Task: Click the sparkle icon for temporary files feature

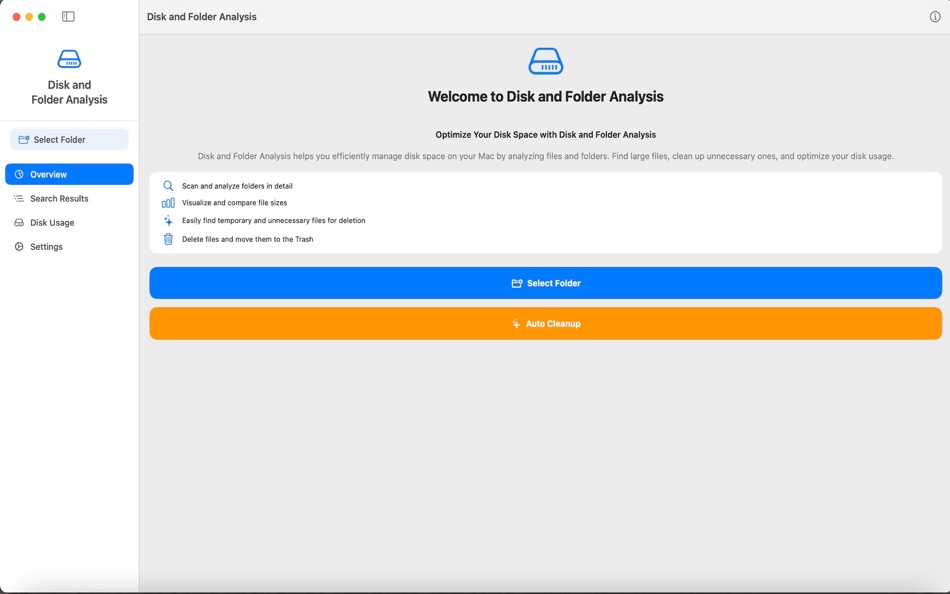Action: tap(167, 221)
